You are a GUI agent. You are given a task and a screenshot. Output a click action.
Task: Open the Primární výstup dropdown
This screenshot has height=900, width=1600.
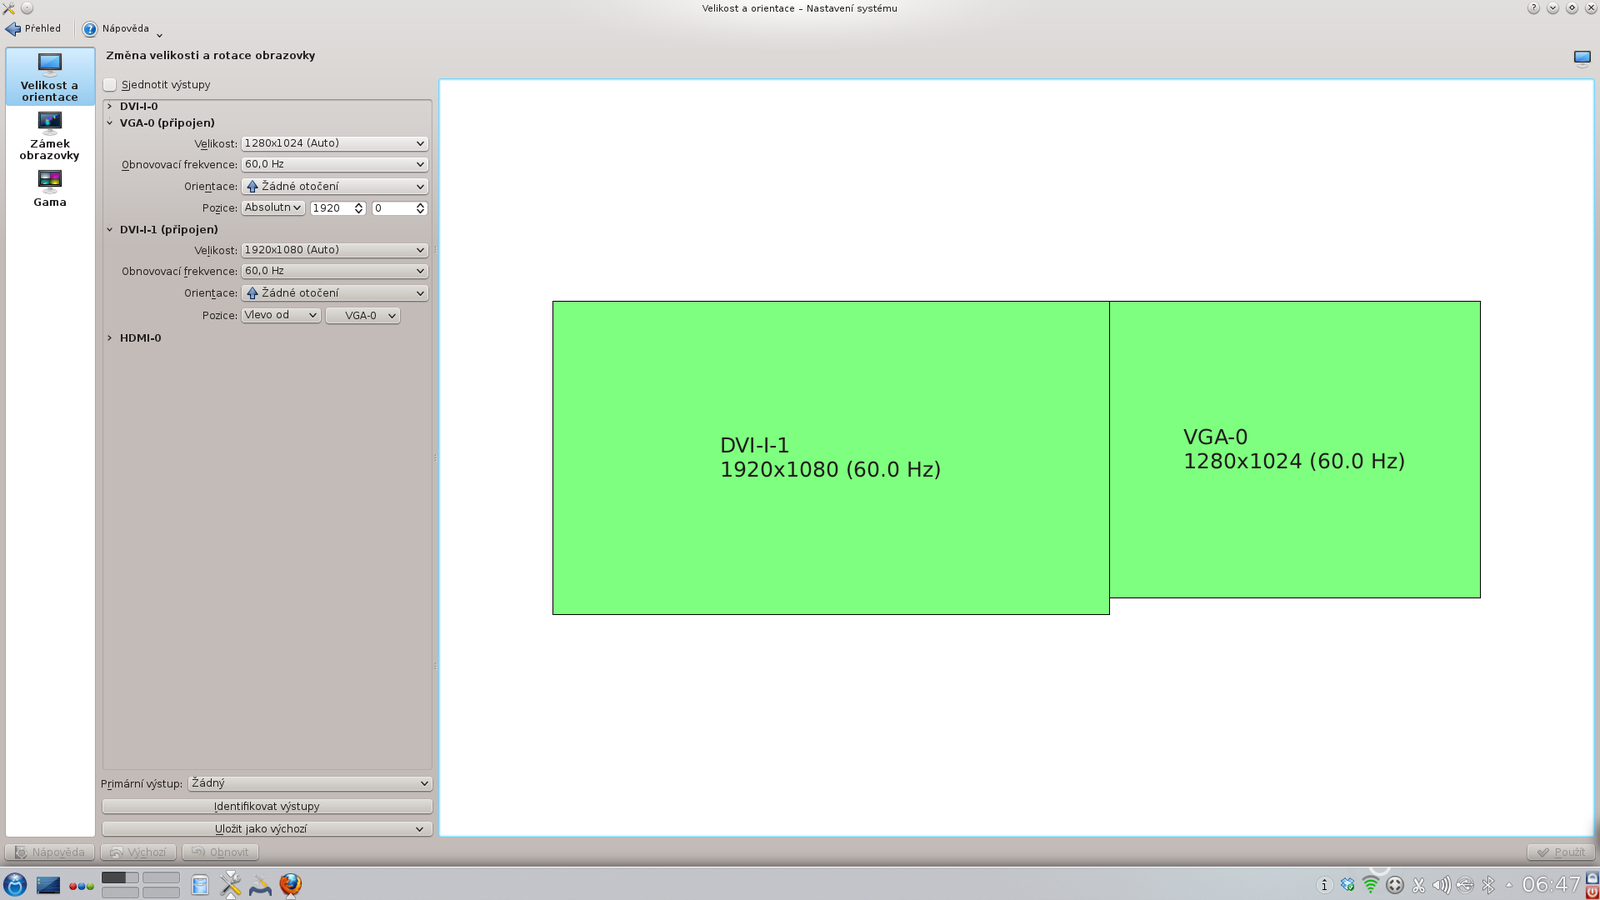point(310,783)
